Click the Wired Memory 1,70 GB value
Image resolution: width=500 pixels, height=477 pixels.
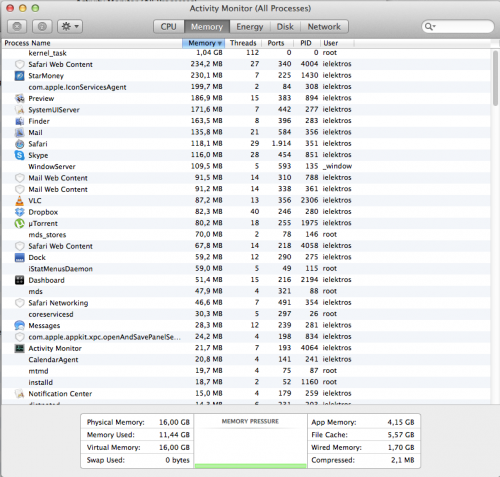[x=401, y=448]
